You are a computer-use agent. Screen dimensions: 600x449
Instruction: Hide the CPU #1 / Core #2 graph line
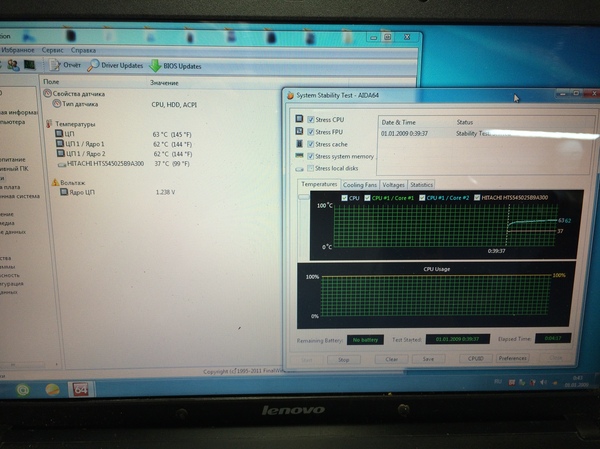click(424, 198)
